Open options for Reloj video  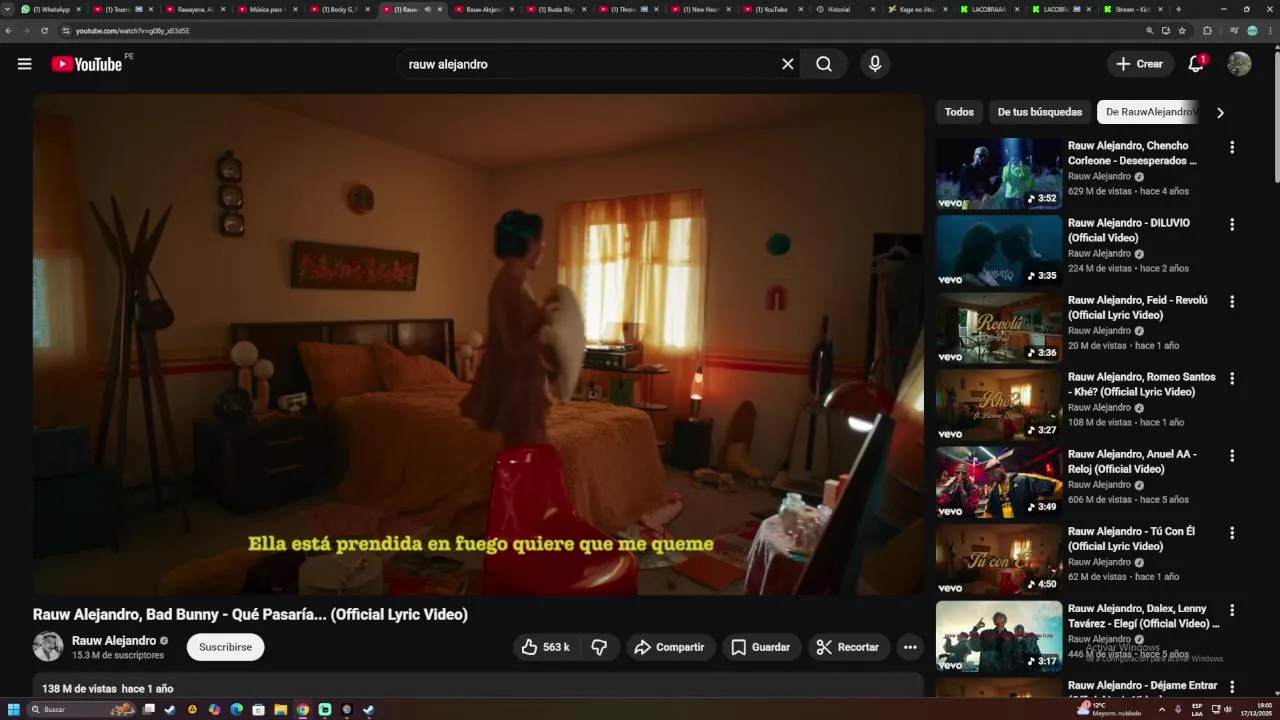1232,455
